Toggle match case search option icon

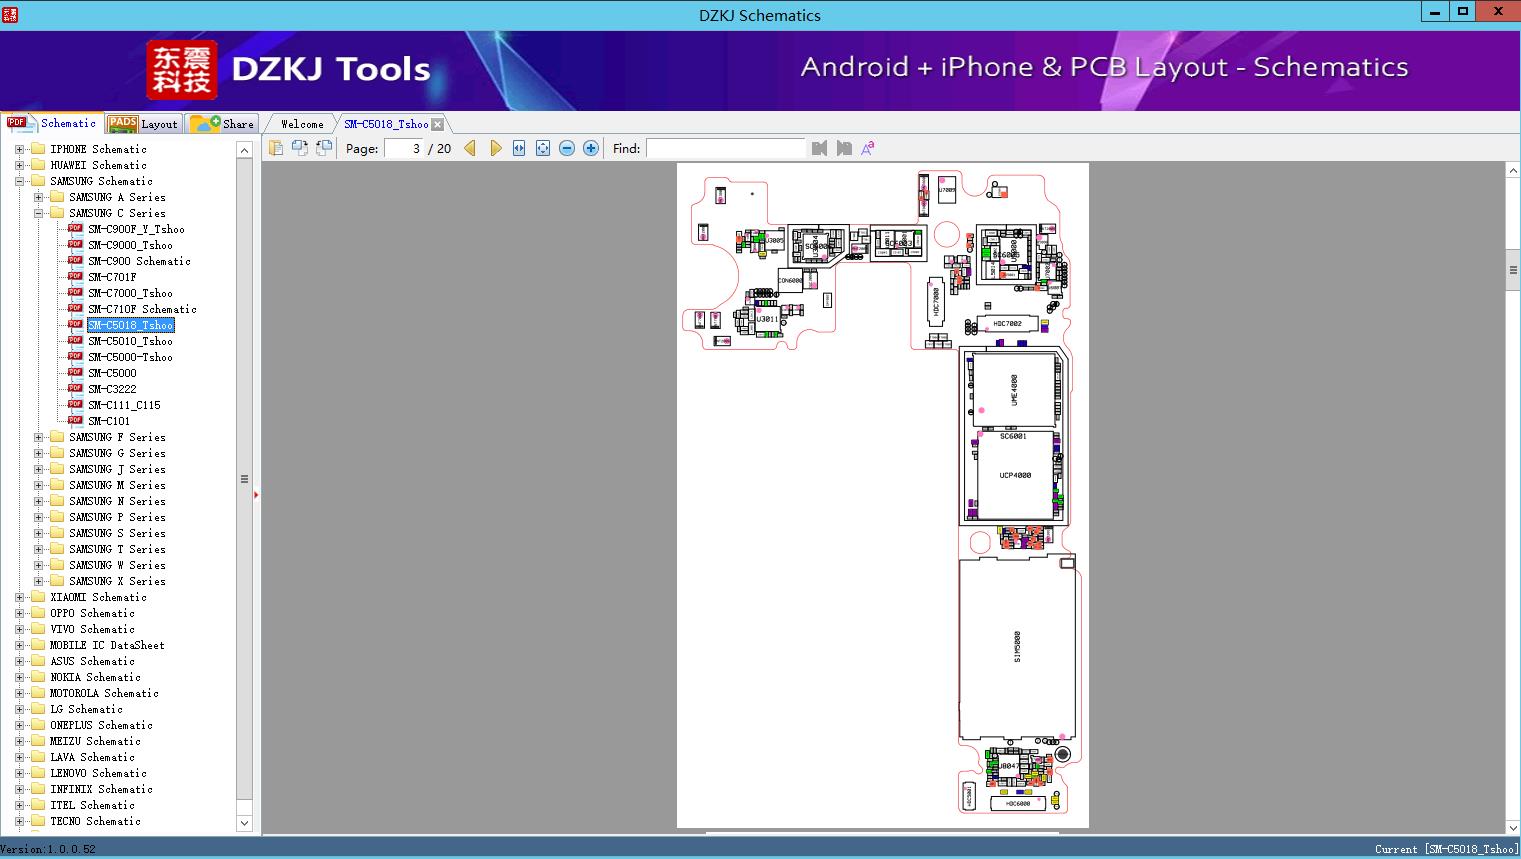point(868,148)
